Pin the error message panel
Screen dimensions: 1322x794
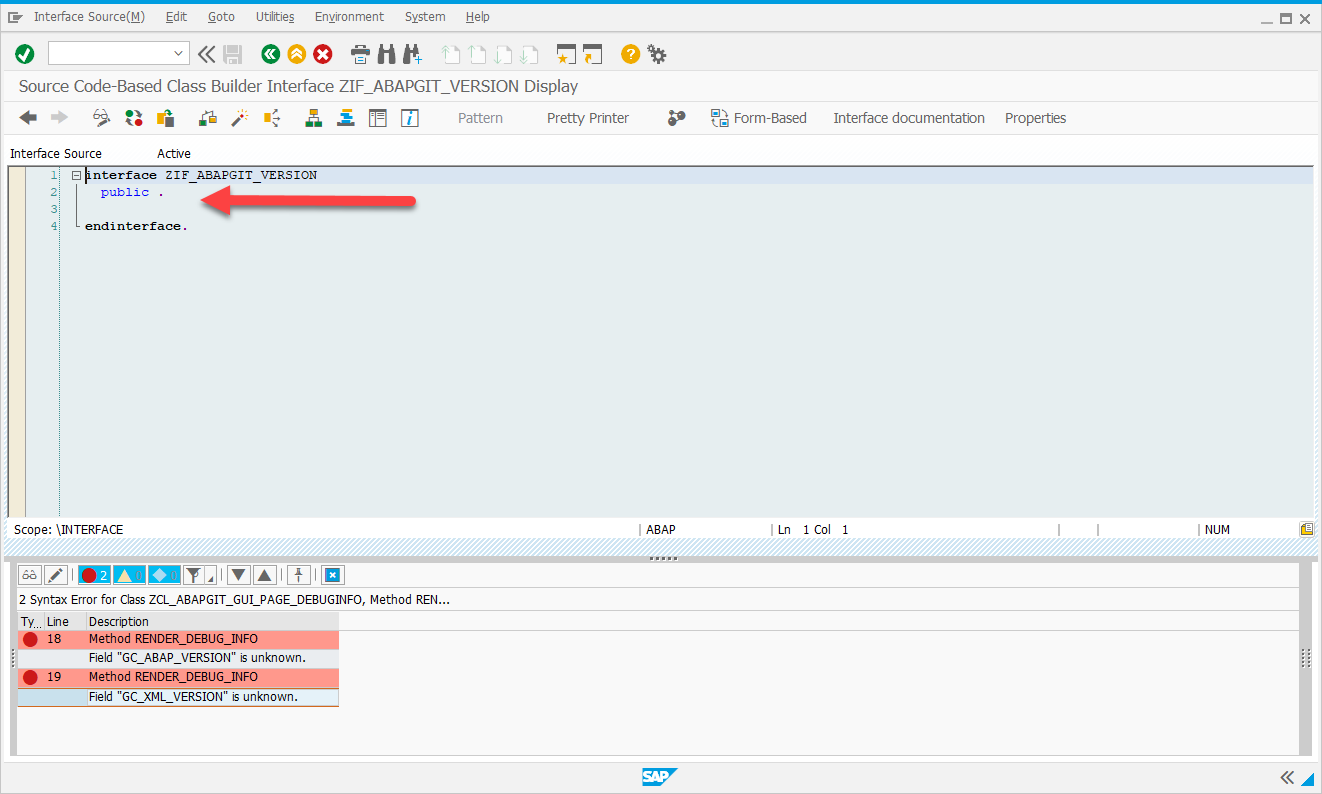click(297, 575)
